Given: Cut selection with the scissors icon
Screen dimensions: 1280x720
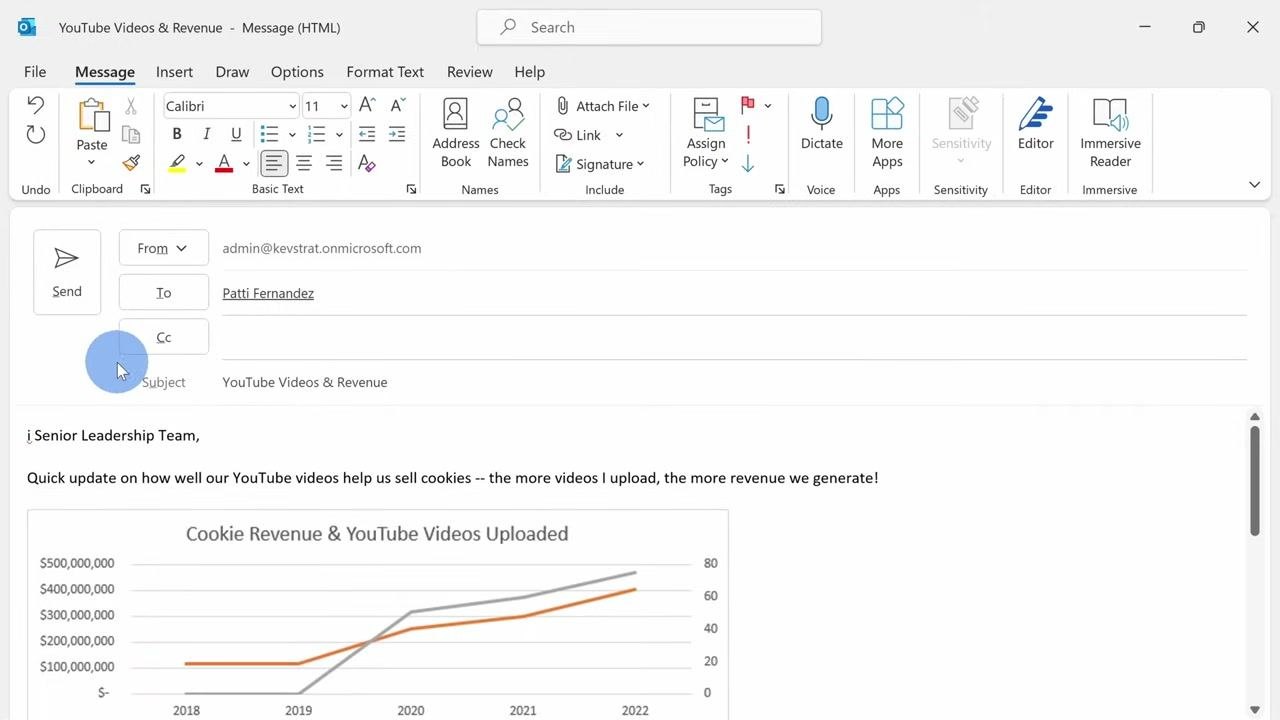Looking at the screenshot, I should click(130, 106).
